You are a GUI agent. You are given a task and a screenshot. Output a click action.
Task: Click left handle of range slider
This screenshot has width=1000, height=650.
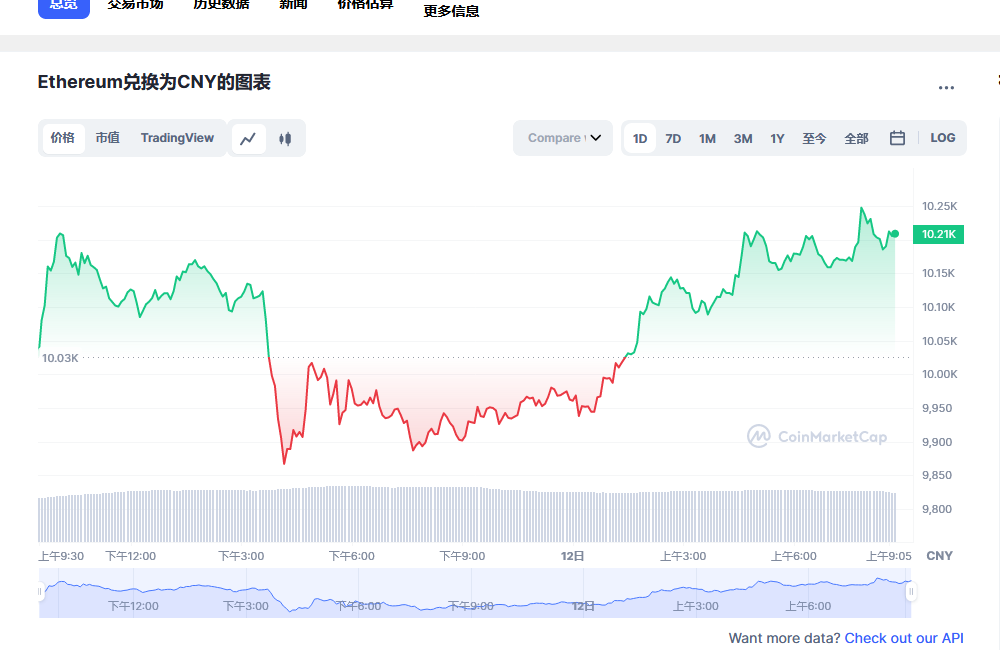pyautogui.click(x=41, y=592)
